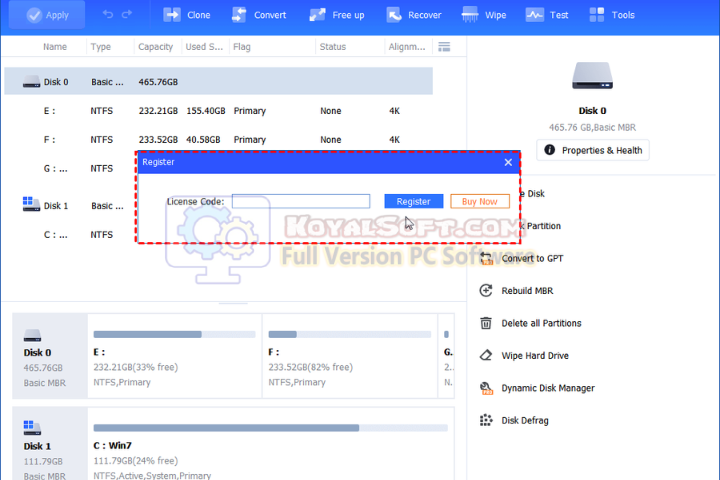The image size is (720, 480).
Task: Click the Alignment column header
Action: 407,47
